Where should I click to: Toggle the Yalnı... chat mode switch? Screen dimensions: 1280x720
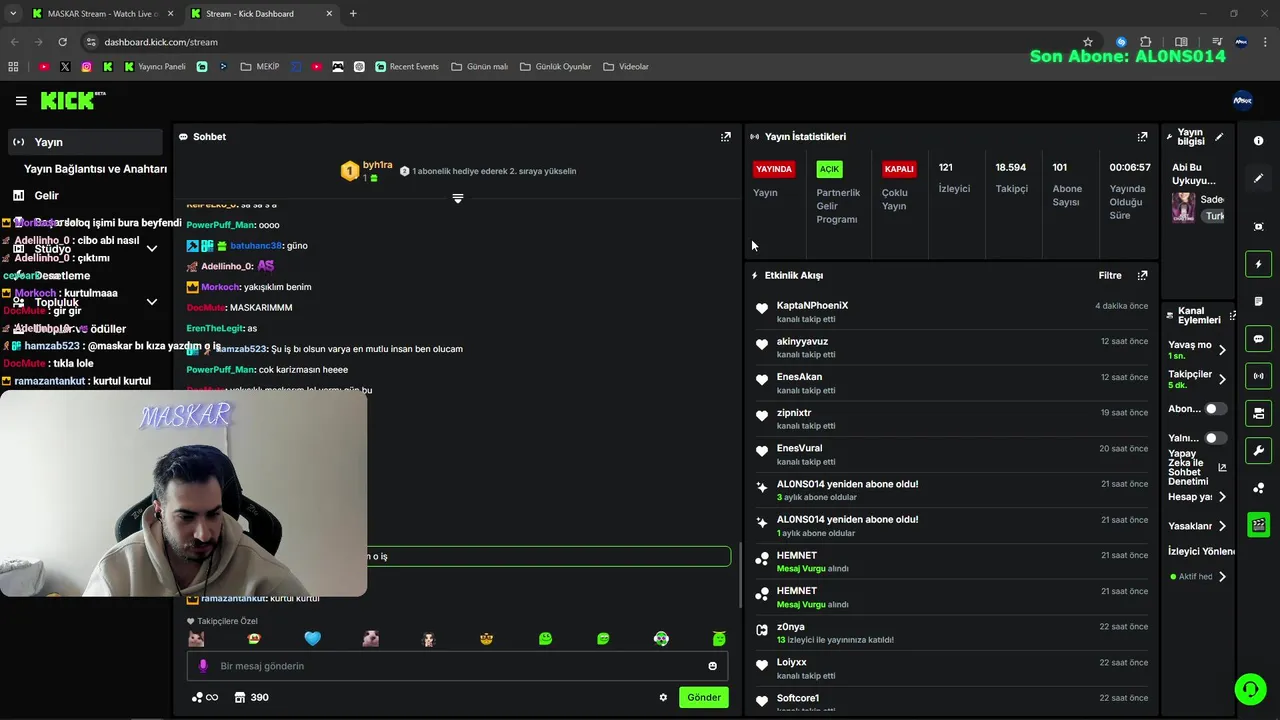pos(1215,438)
